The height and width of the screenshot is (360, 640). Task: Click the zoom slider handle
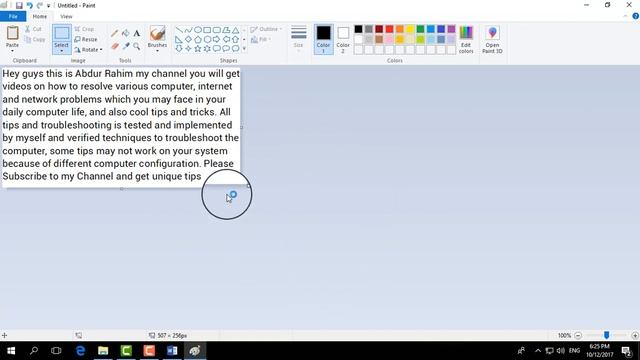[x=607, y=335]
